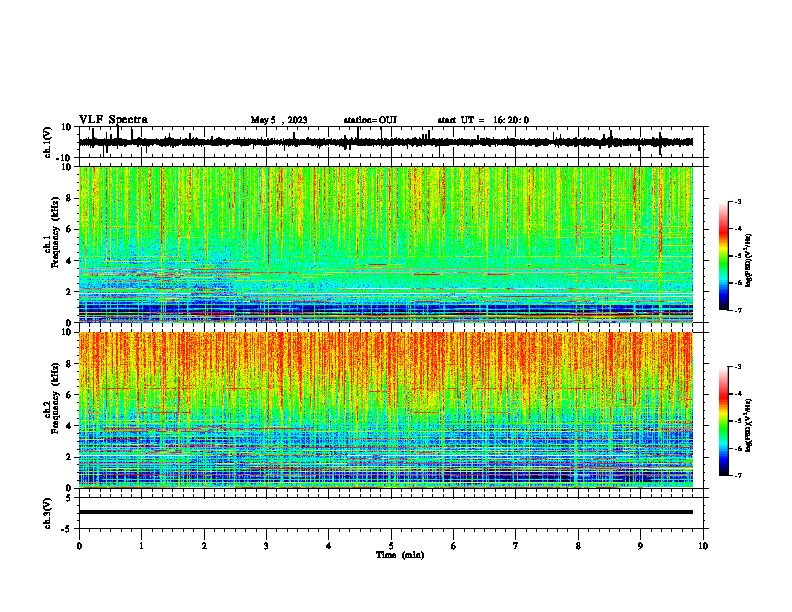The width and height of the screenshot is (792, 612).
Task: Select the "start UT = 16:20:0" text
Action: click(x=483, y=120)
